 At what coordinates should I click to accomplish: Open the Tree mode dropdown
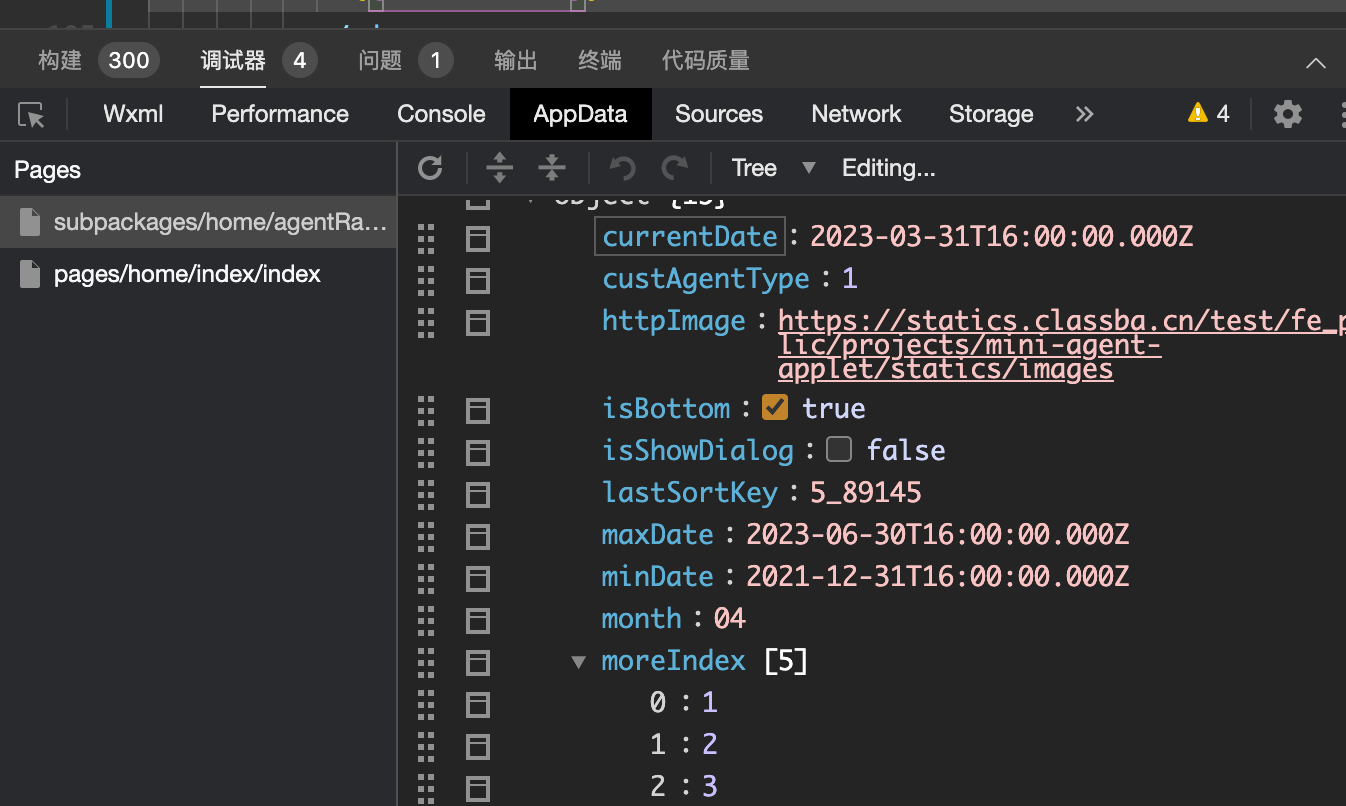[x=773, y=168]
